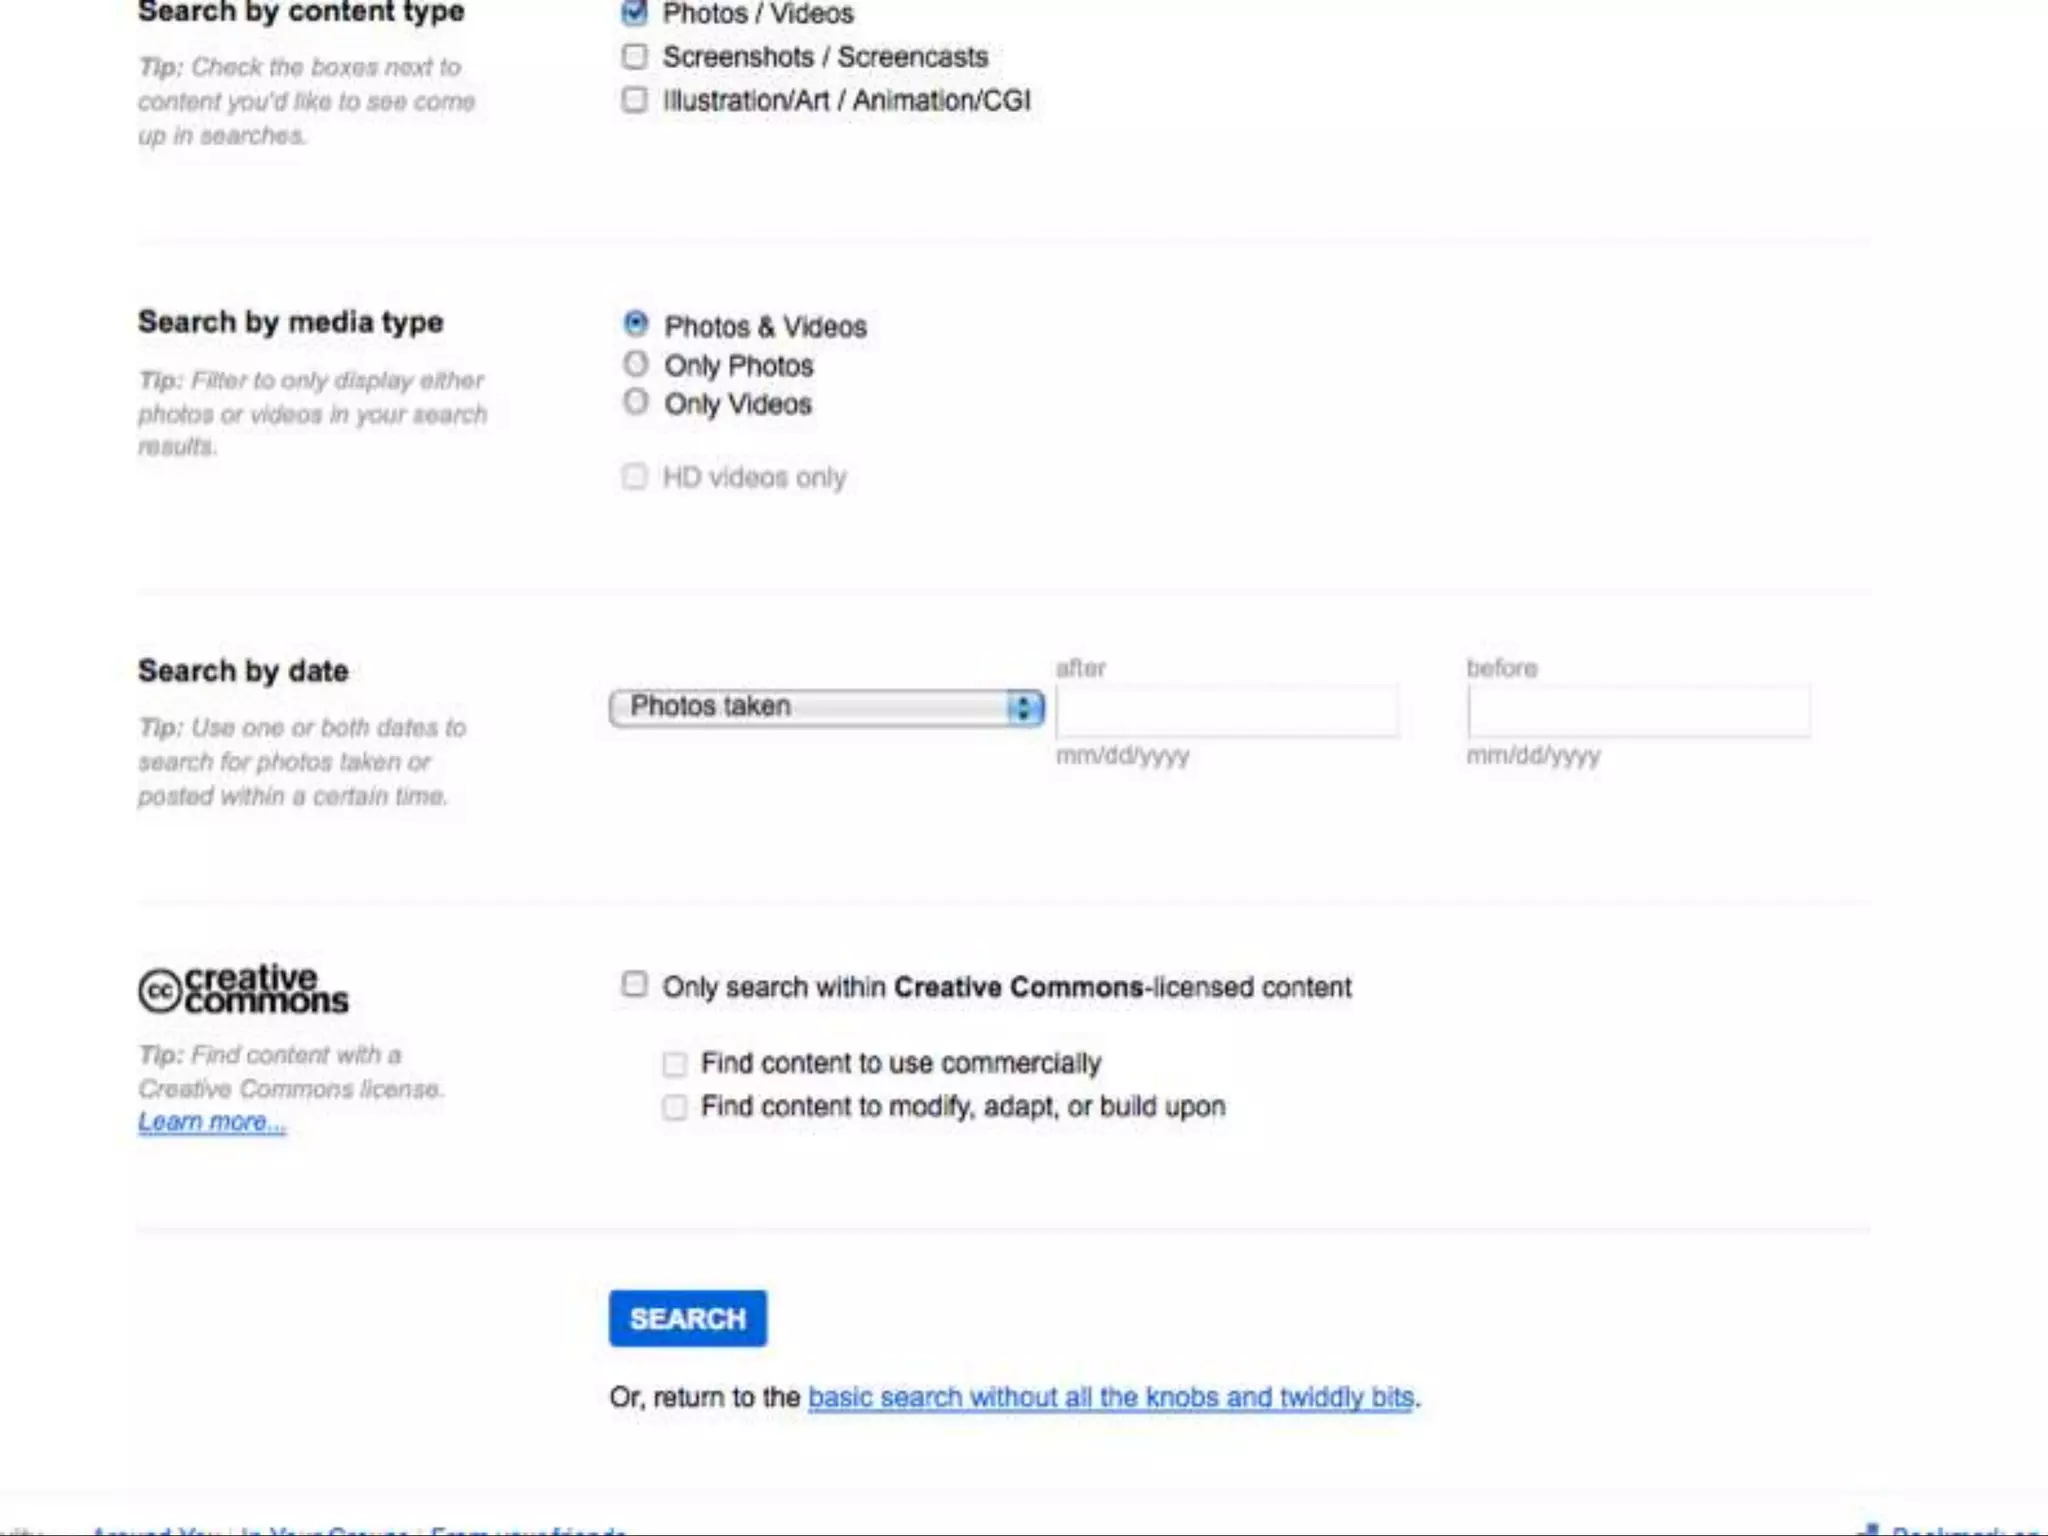Viewport: 2048px width, 1536px height.
Task: Enable only Creative Commons-licensed content search
Action: coord(634,984)
